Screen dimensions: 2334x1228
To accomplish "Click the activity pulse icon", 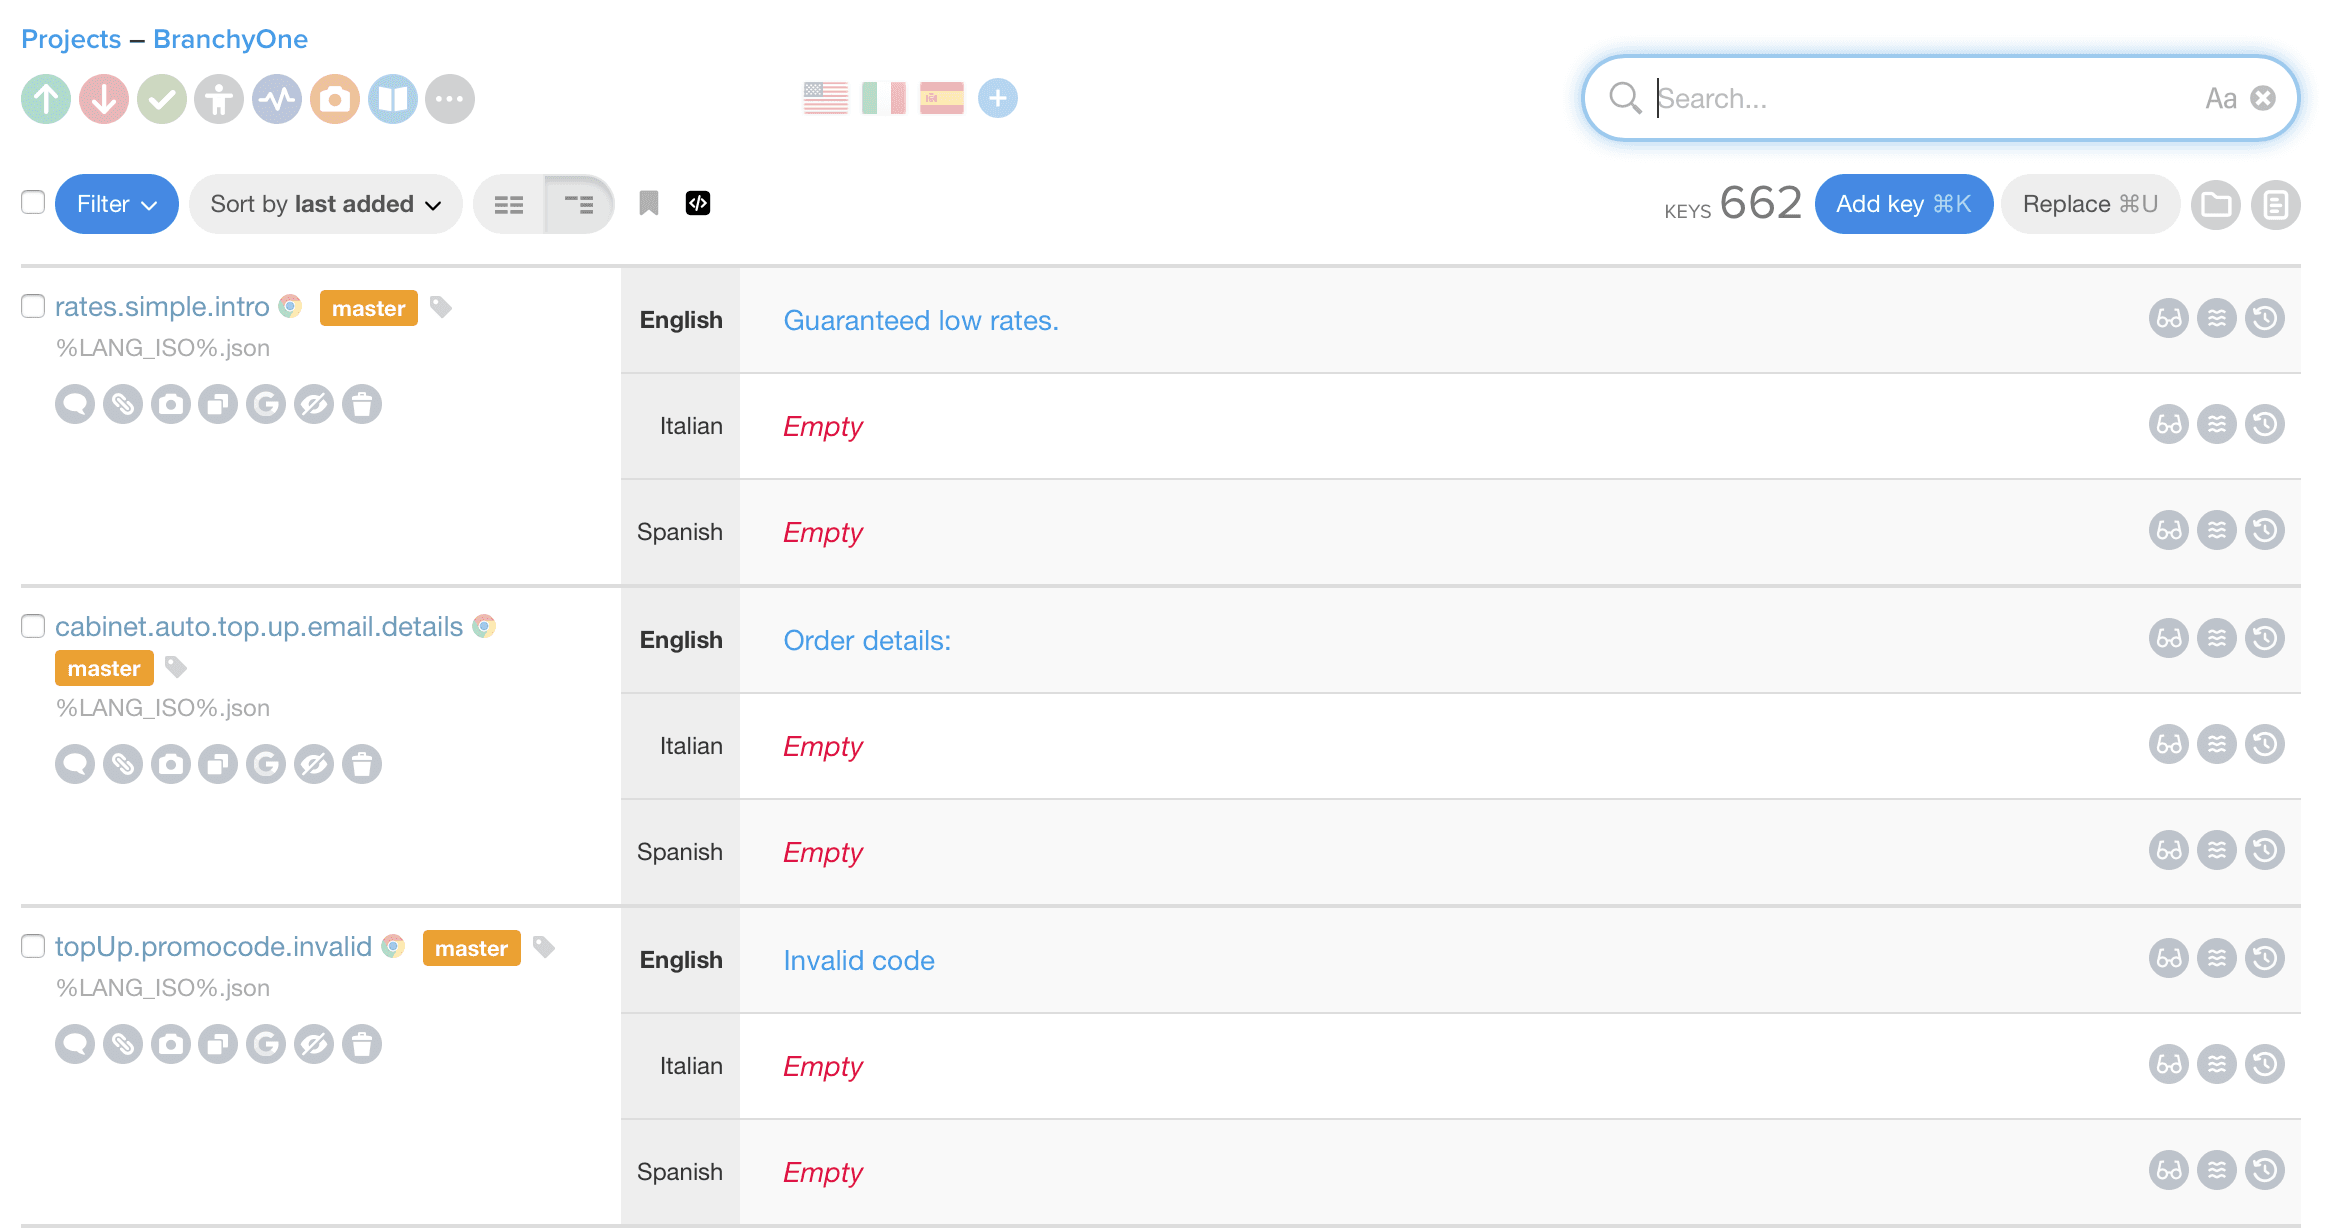I will click(x=277, y=99).
